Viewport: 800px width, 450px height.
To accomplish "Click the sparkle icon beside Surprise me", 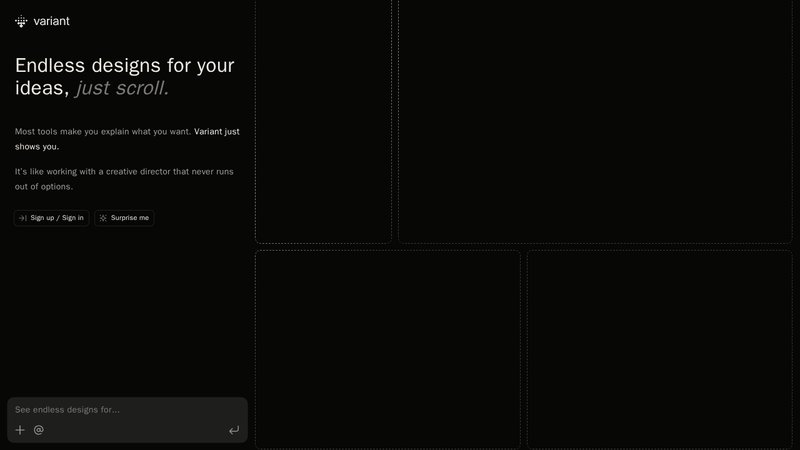I will 103,218.
